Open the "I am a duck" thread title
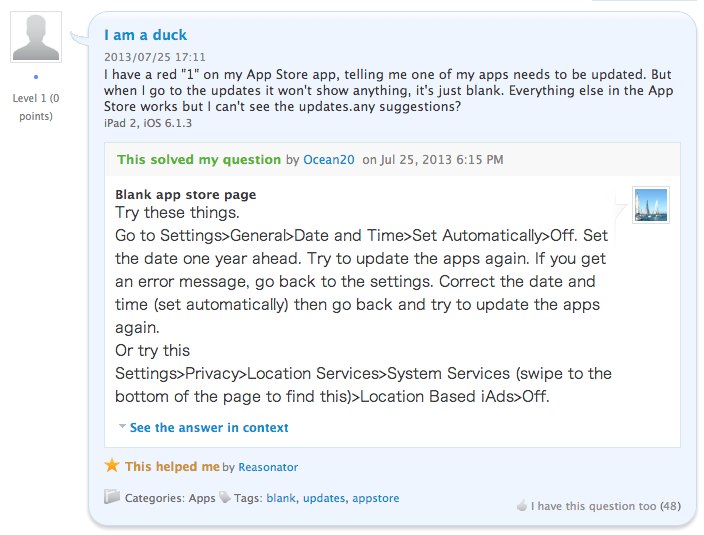This screenshot has height=535, width=704. (145, 36)
